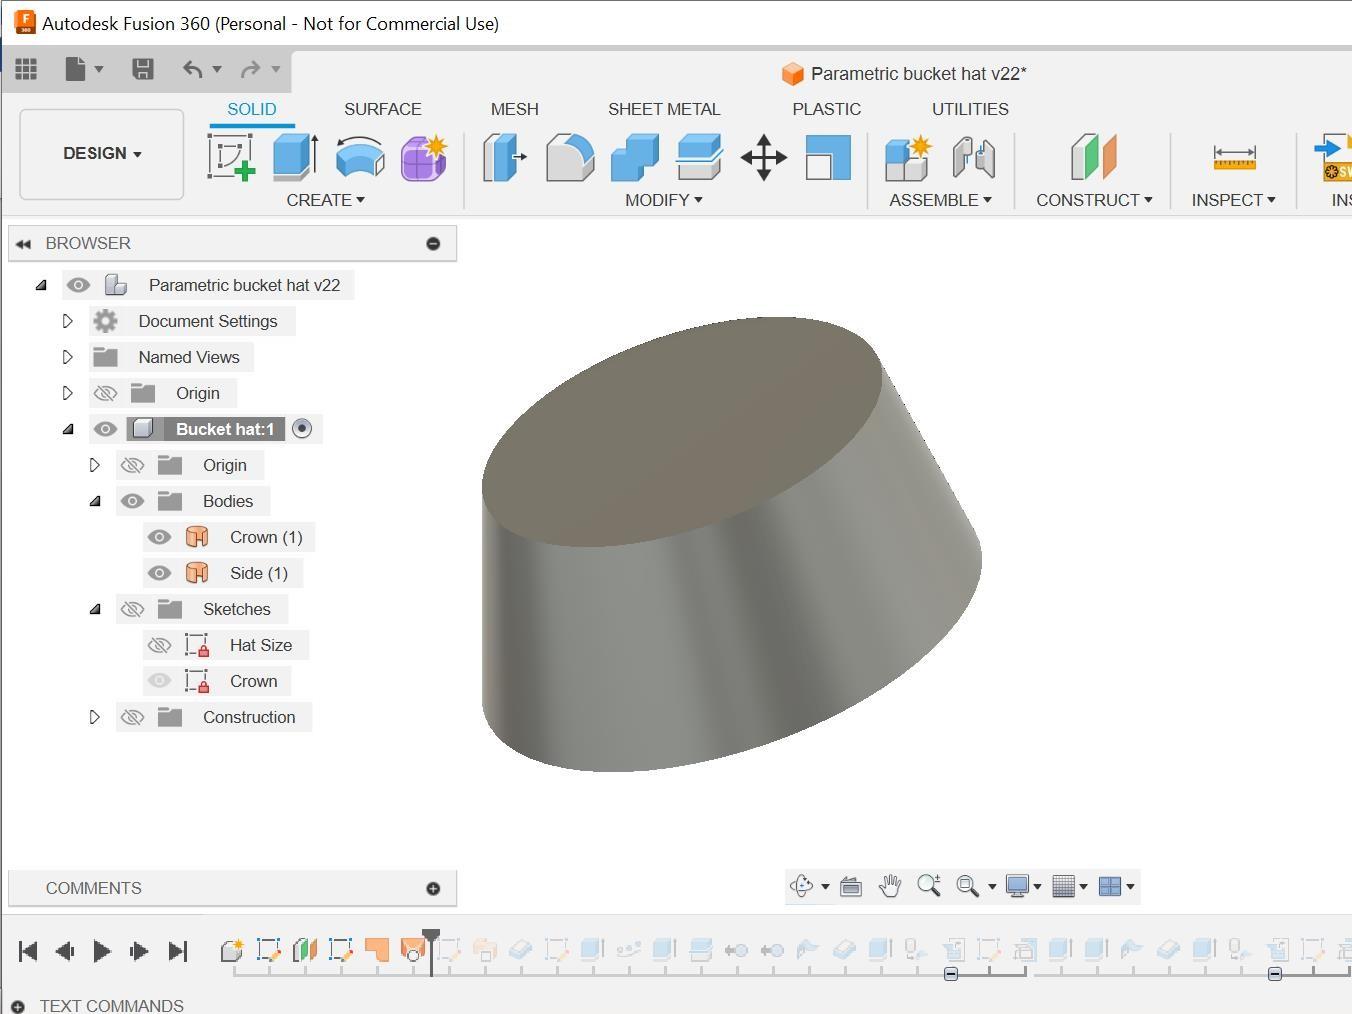Click the Save icon
This screenshot has height=1014, width=1352.
pos(143,69)
